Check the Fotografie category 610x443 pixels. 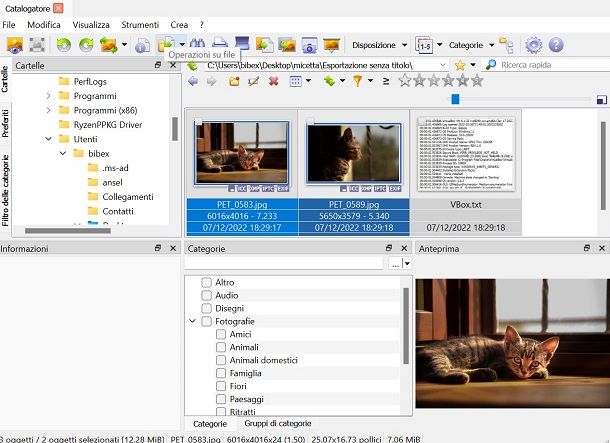[207, 321]
